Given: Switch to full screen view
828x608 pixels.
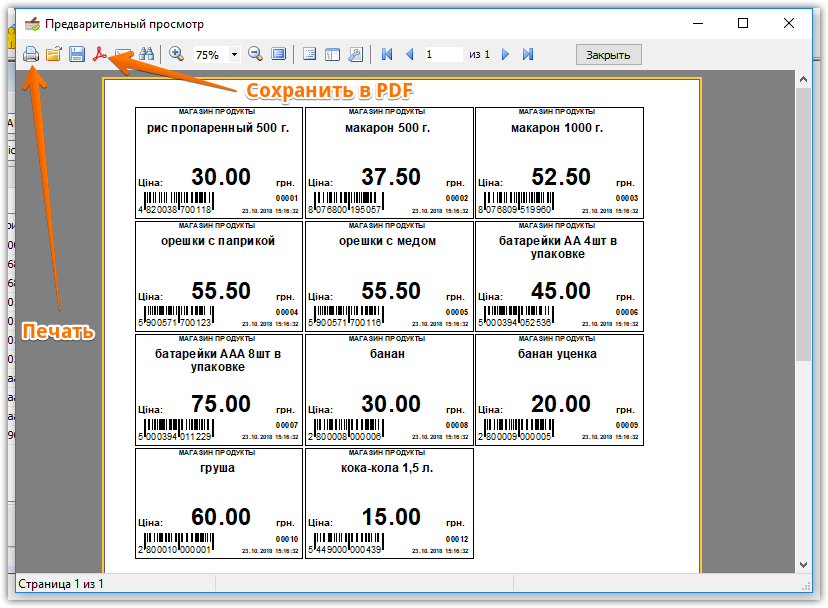Looking at the screenshot, I should tap(279, 54).
